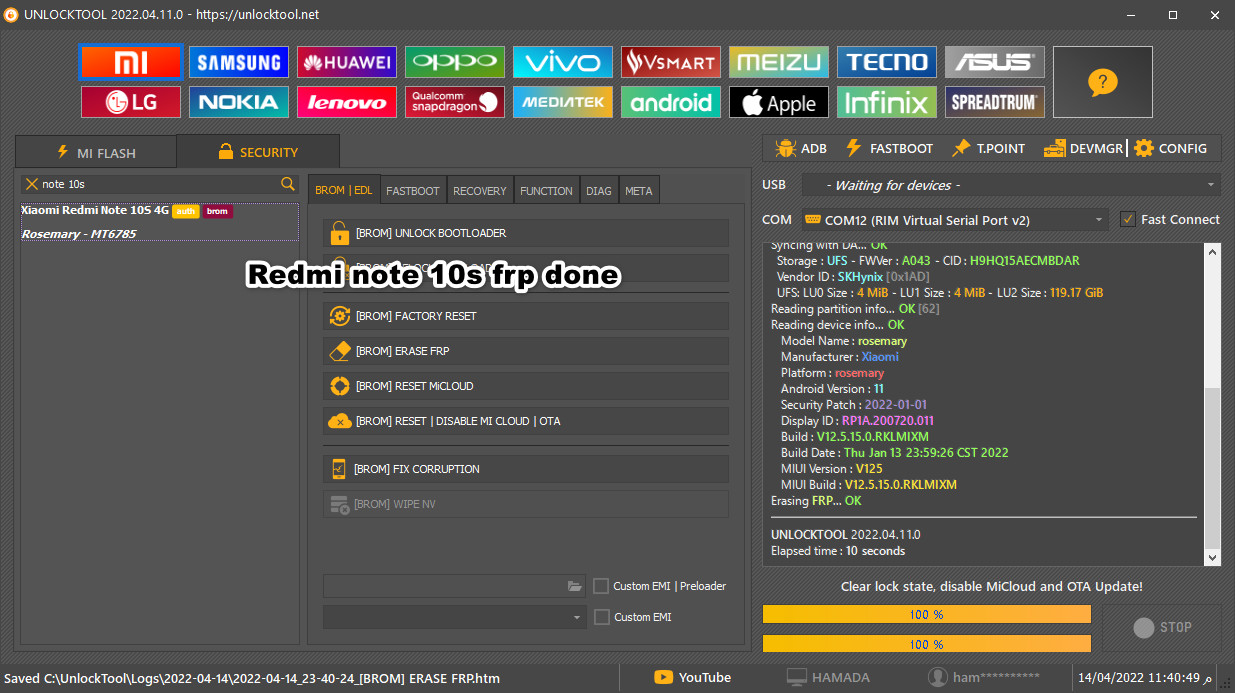The image size is (1235, 693).
Task: Browse for preloader file folder icon
Action: pos(574,586)
